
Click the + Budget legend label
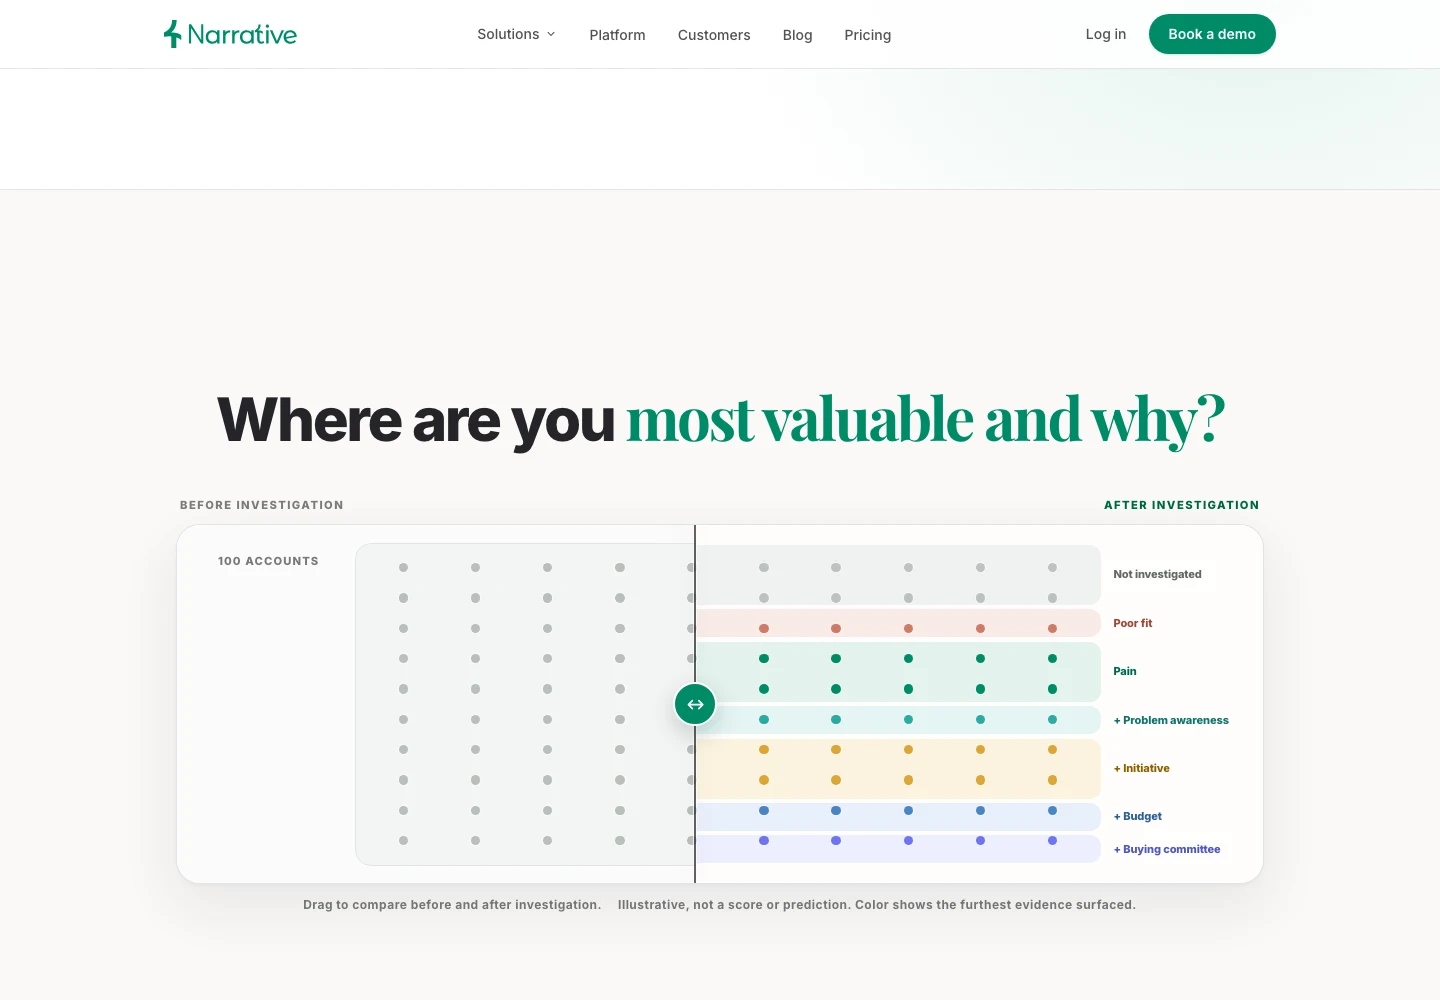(x=1138, y=816)
